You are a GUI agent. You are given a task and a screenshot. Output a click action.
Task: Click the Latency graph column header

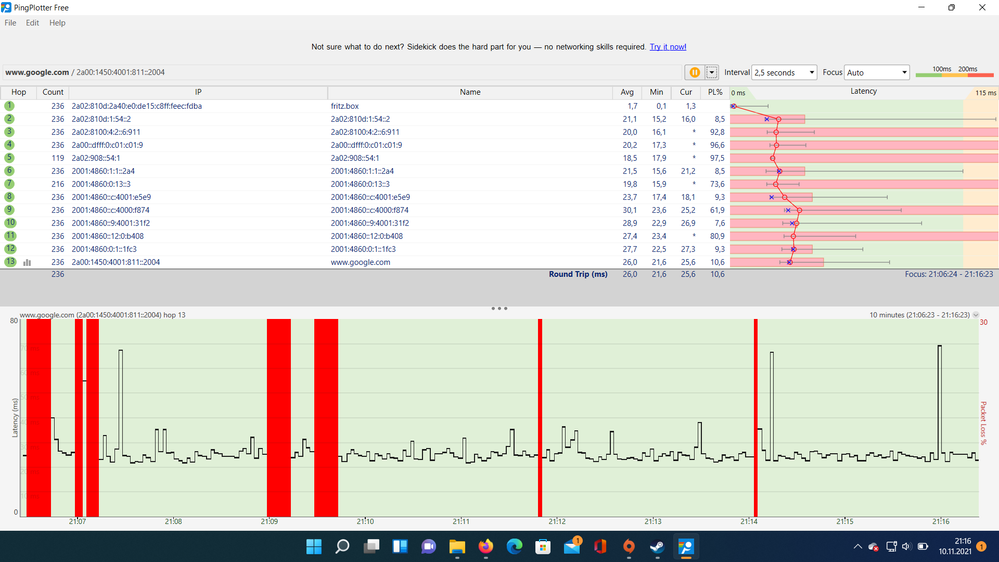(x=863, y=92)
